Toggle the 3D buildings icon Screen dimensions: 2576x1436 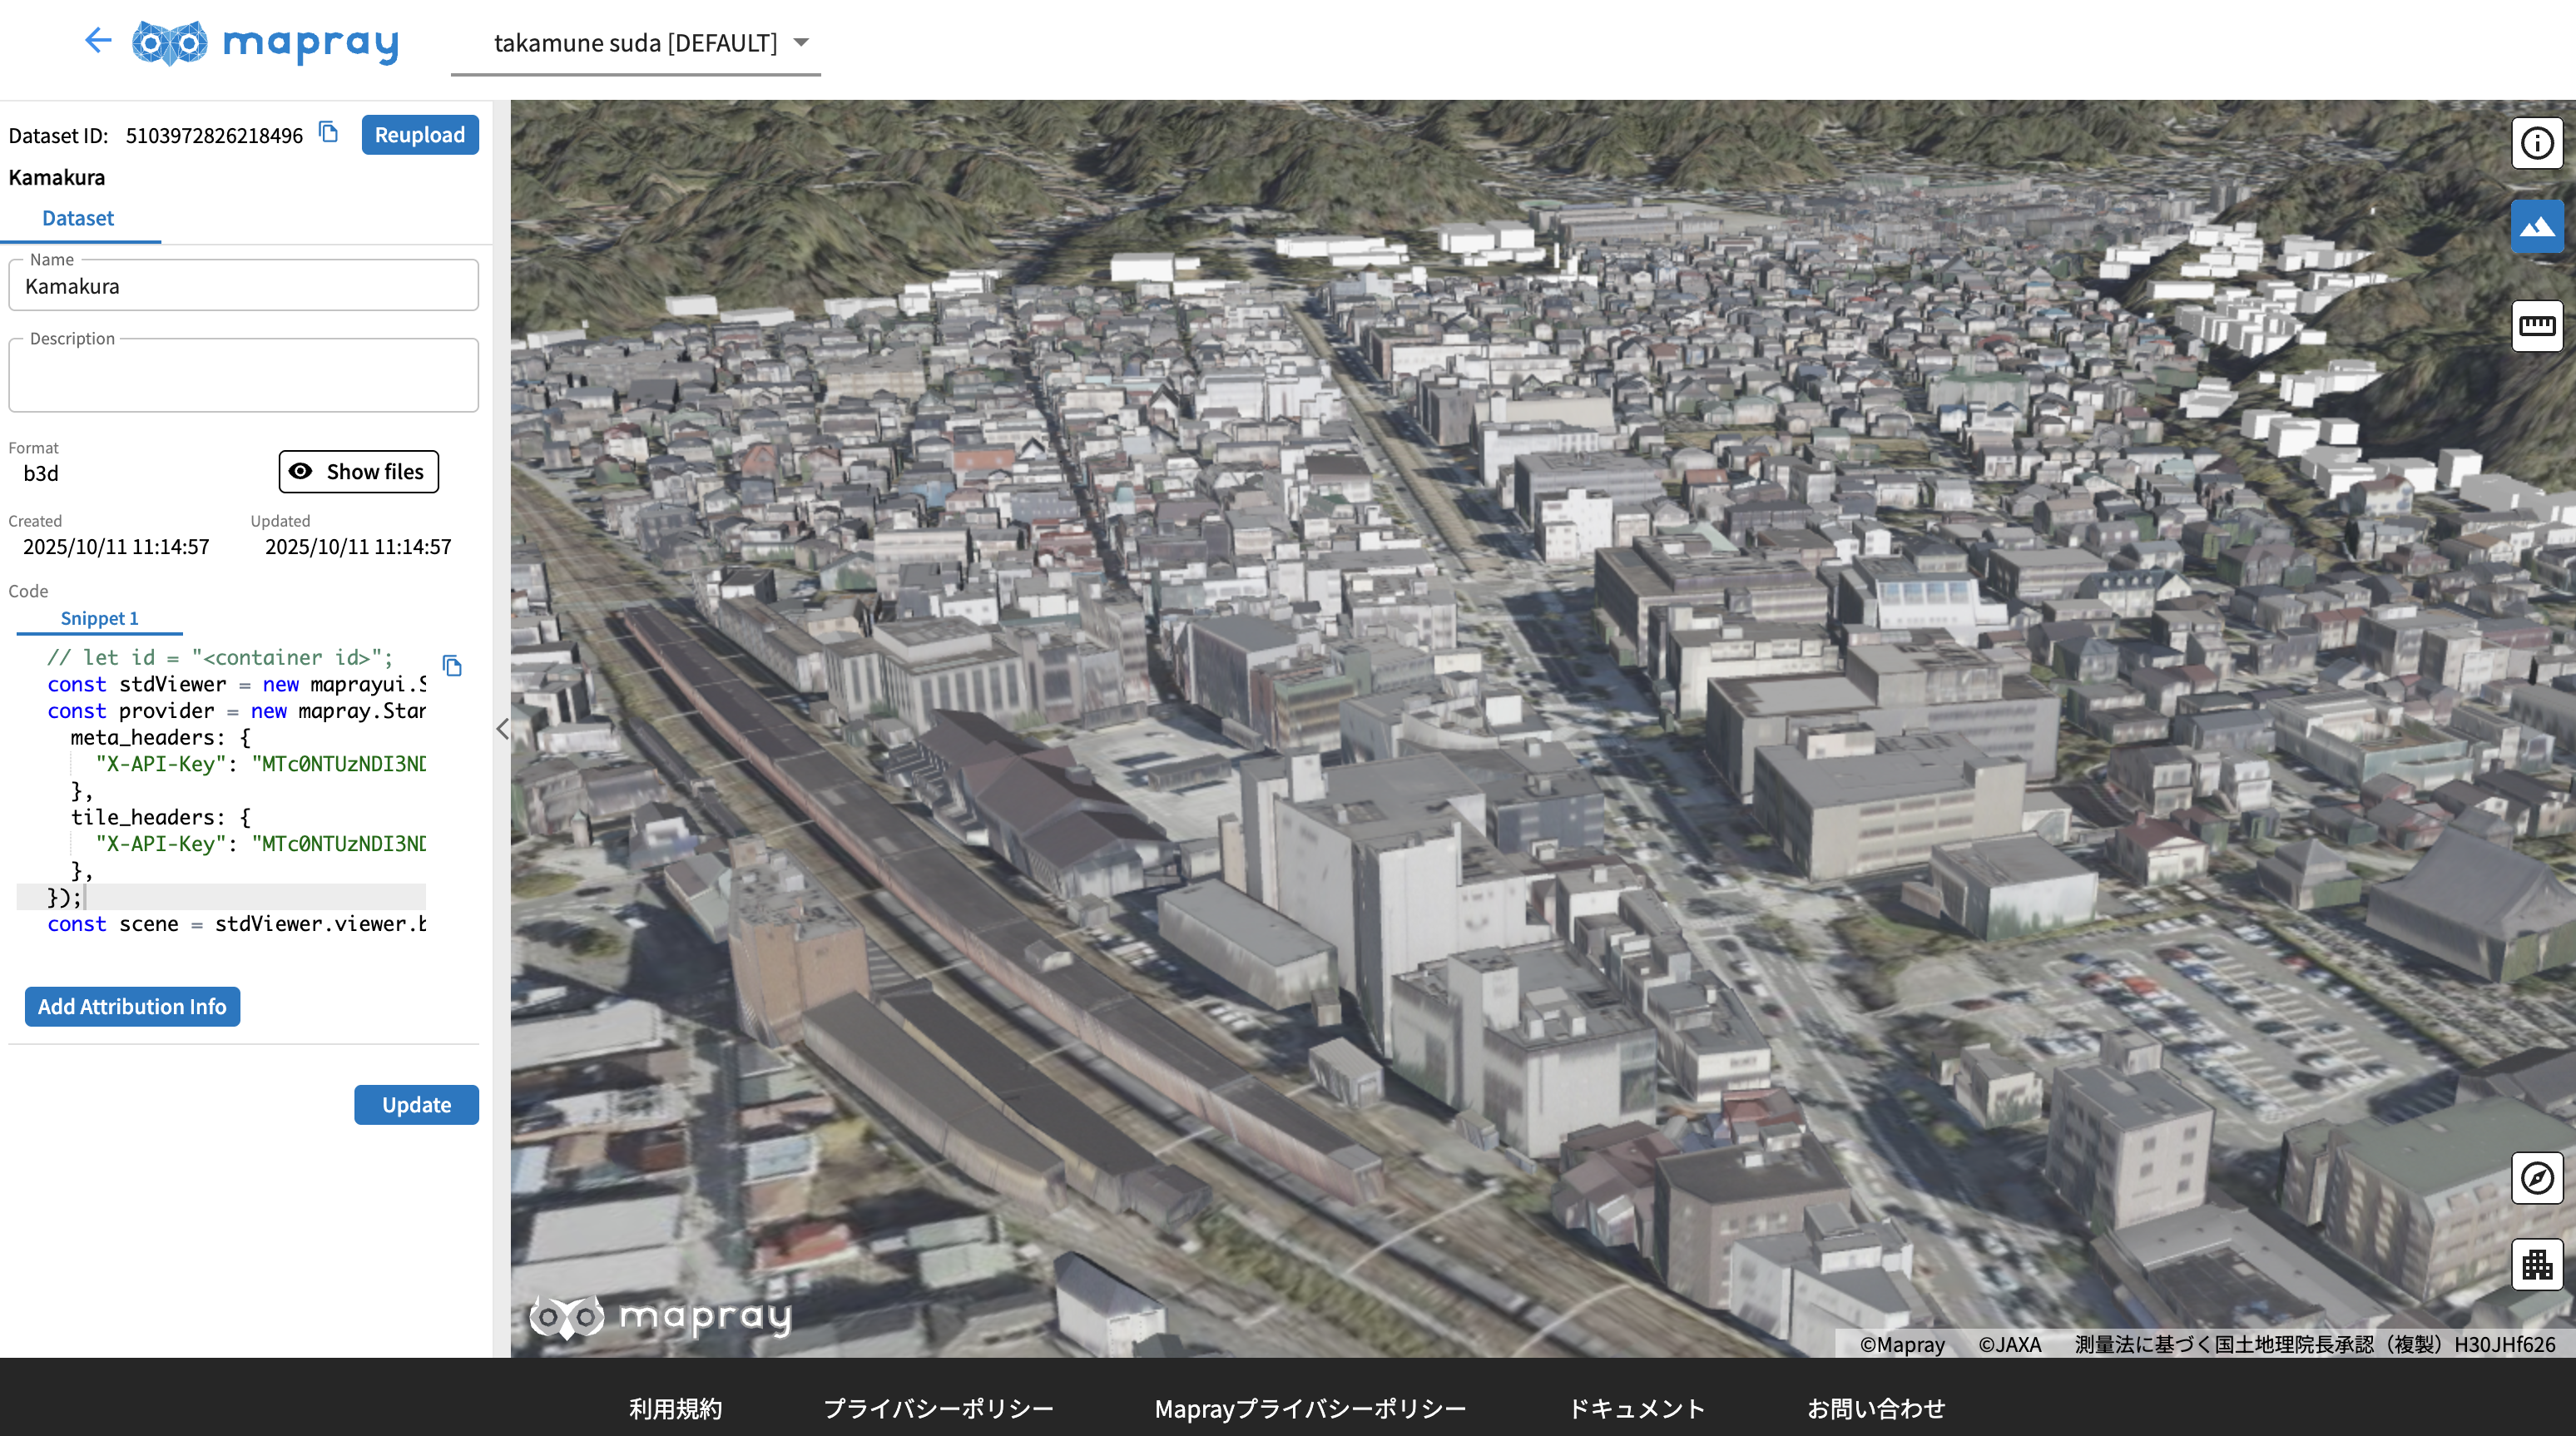[x=2536, y=1265]
